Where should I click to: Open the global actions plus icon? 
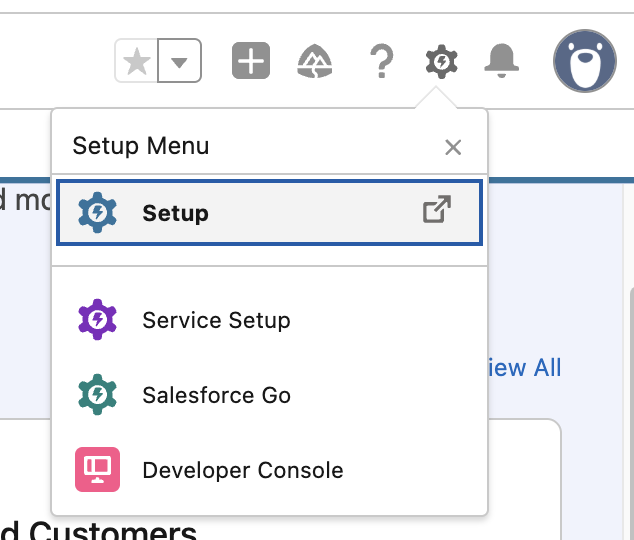tap(251, 61)
